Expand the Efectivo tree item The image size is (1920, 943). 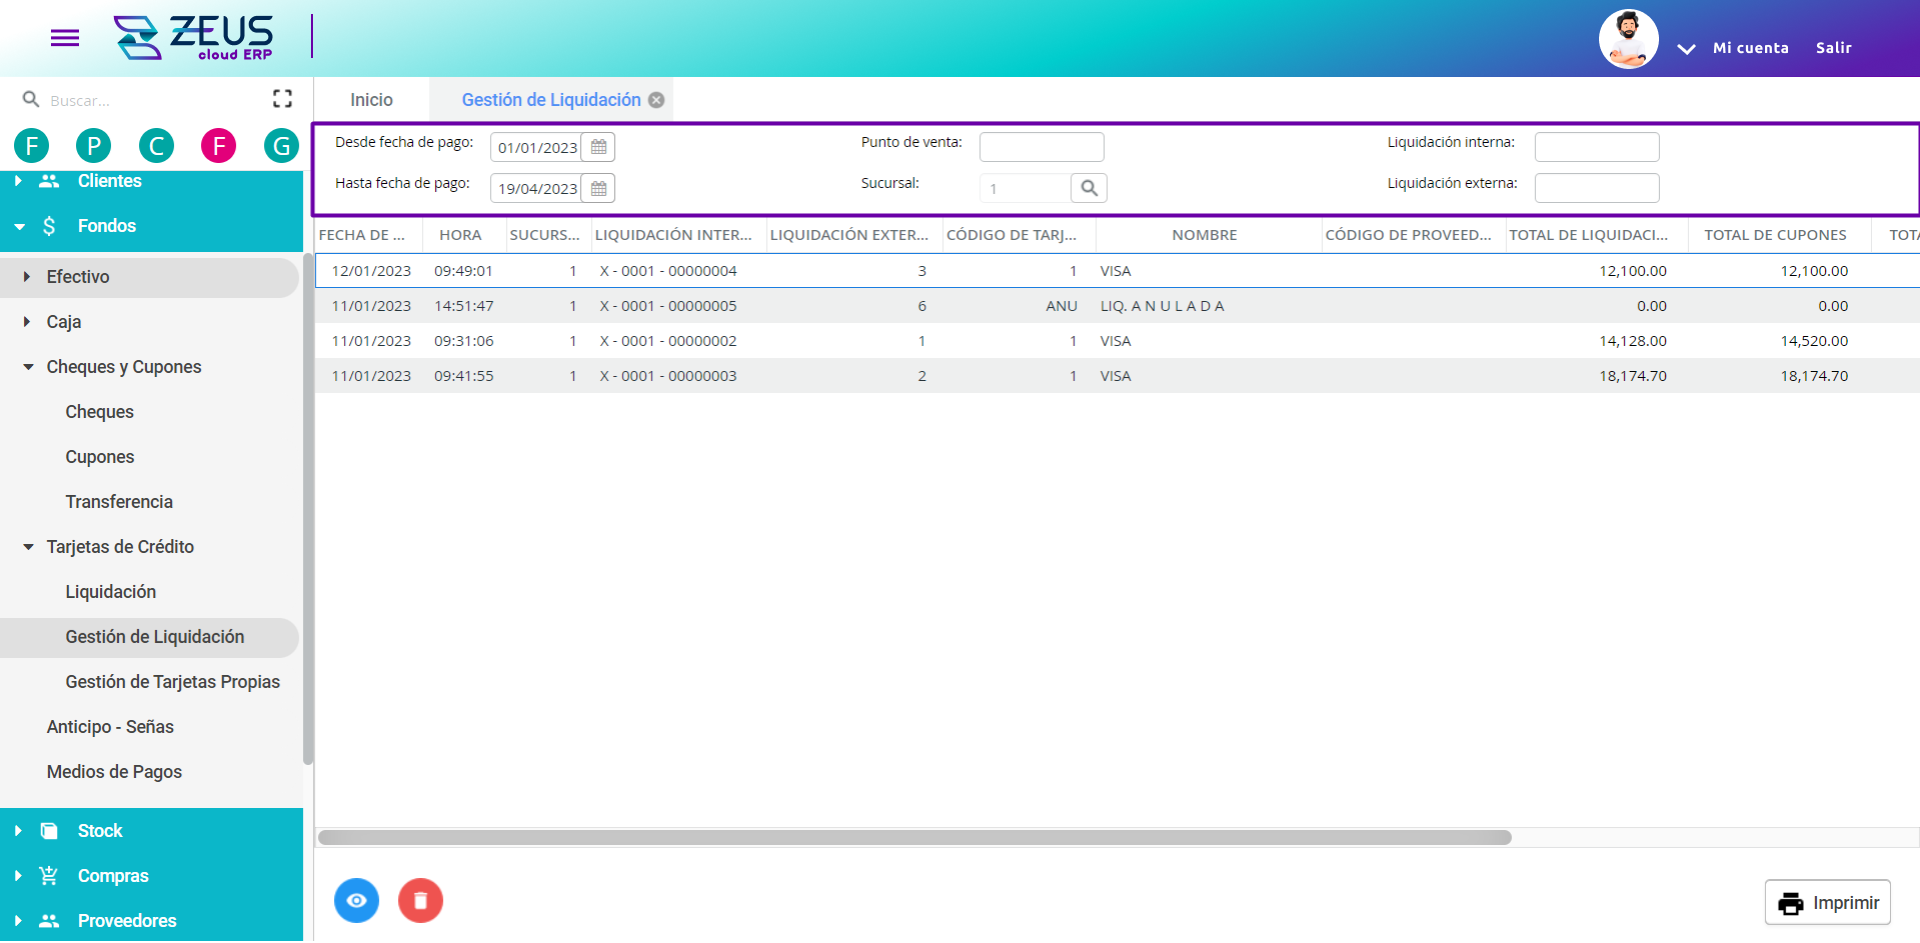27,277
